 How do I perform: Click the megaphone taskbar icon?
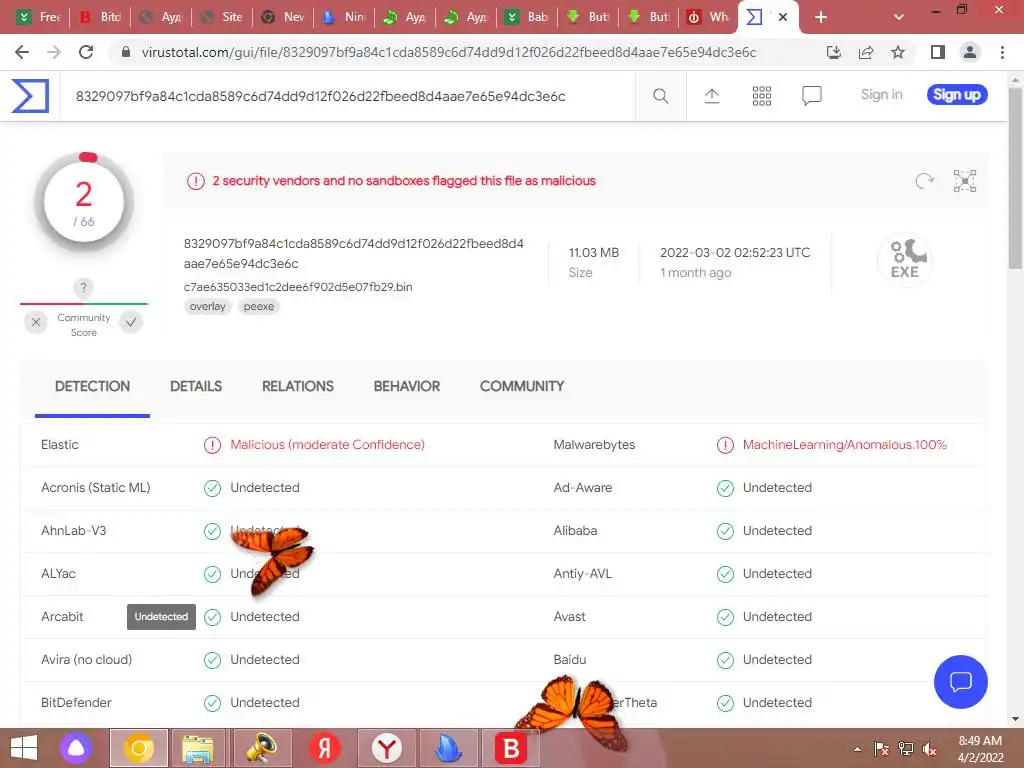point(261,748)
